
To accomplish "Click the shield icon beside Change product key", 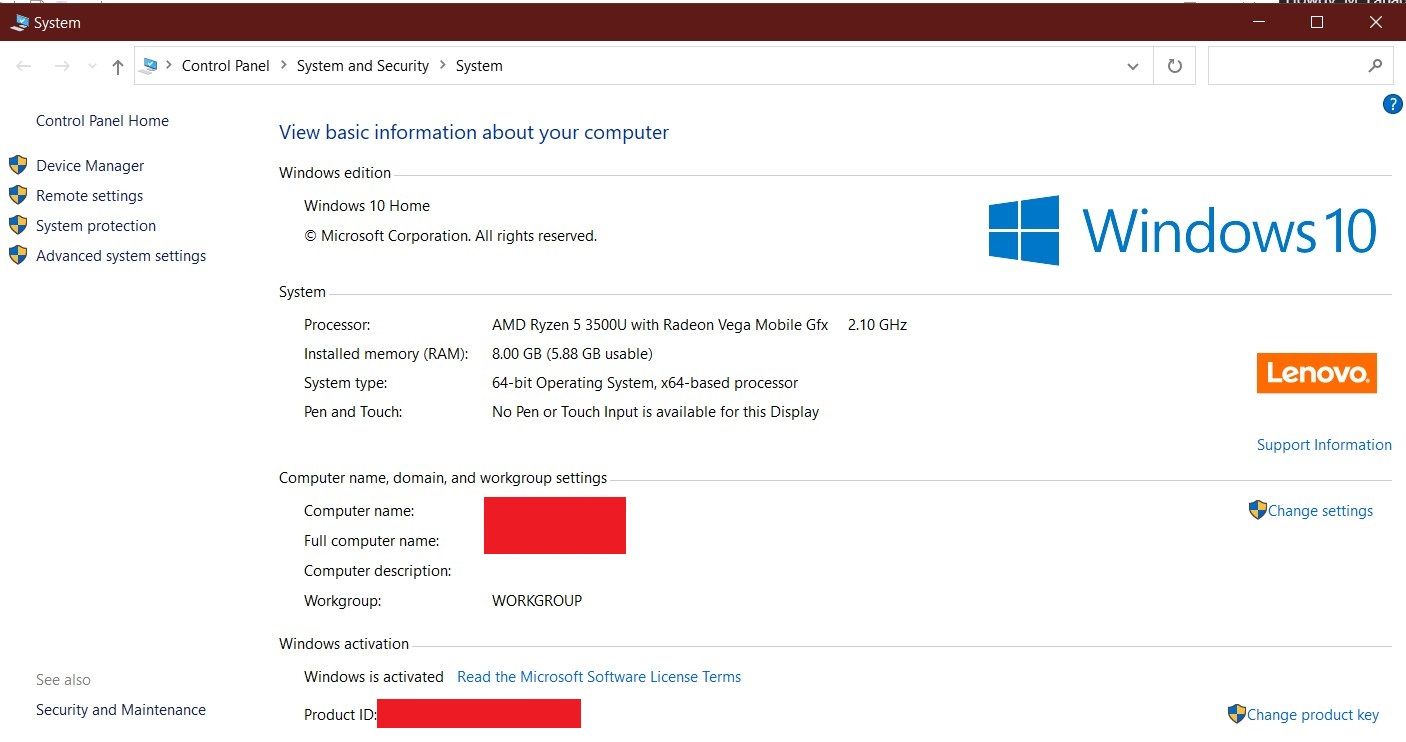I will [1236, 714].
